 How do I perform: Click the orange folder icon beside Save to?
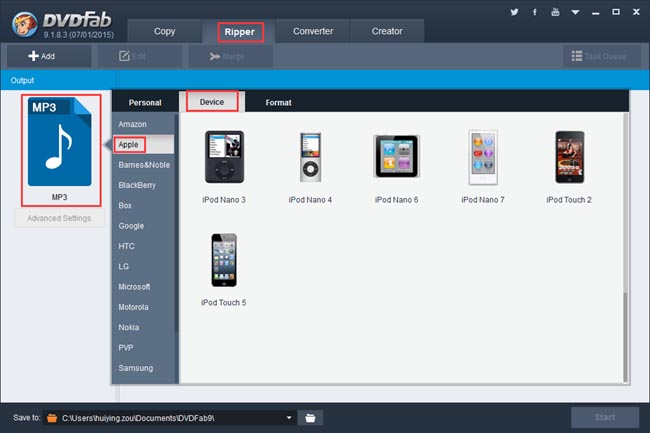[x=52, y=418]
